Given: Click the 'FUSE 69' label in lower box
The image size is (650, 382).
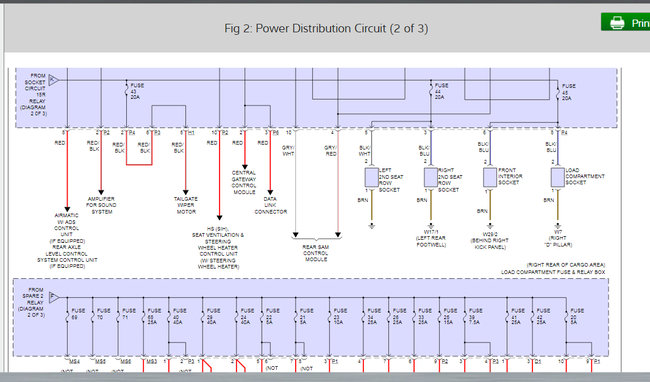Looking at the screenshot, I should [x=78, y=314].
